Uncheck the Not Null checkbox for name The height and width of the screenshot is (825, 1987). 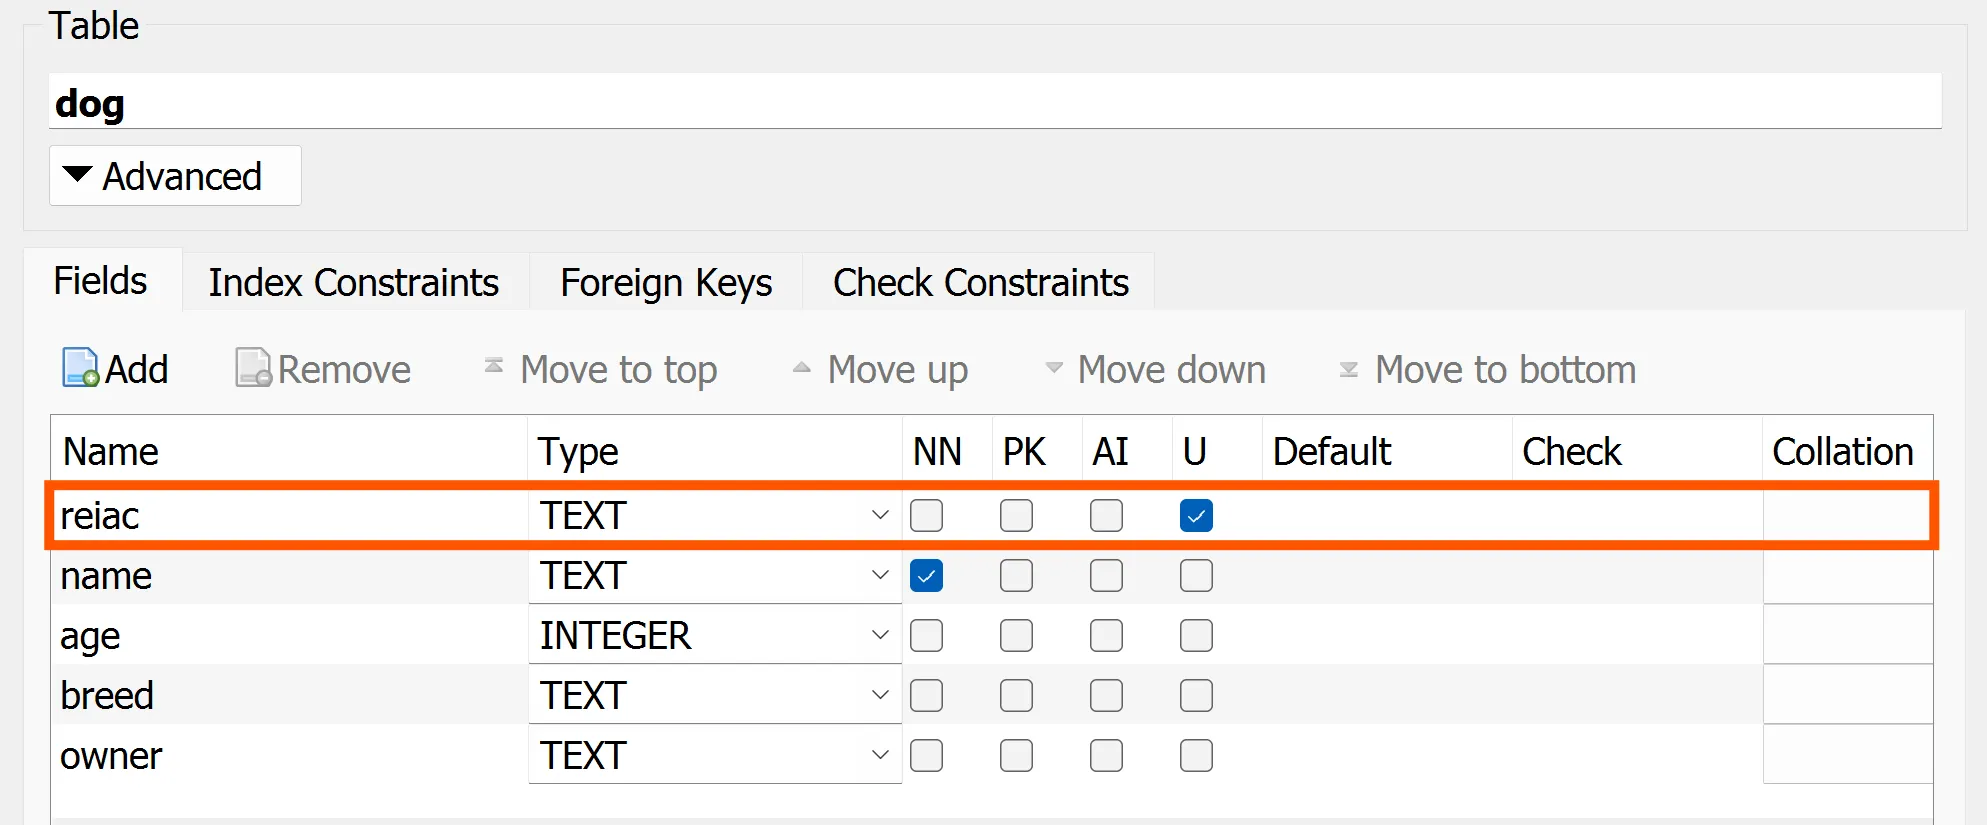[x=927, y=576]
